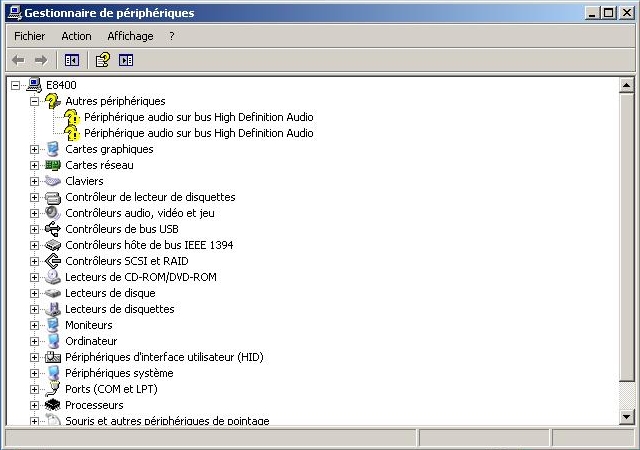Open the ? help menu

[x=172, y=36]
